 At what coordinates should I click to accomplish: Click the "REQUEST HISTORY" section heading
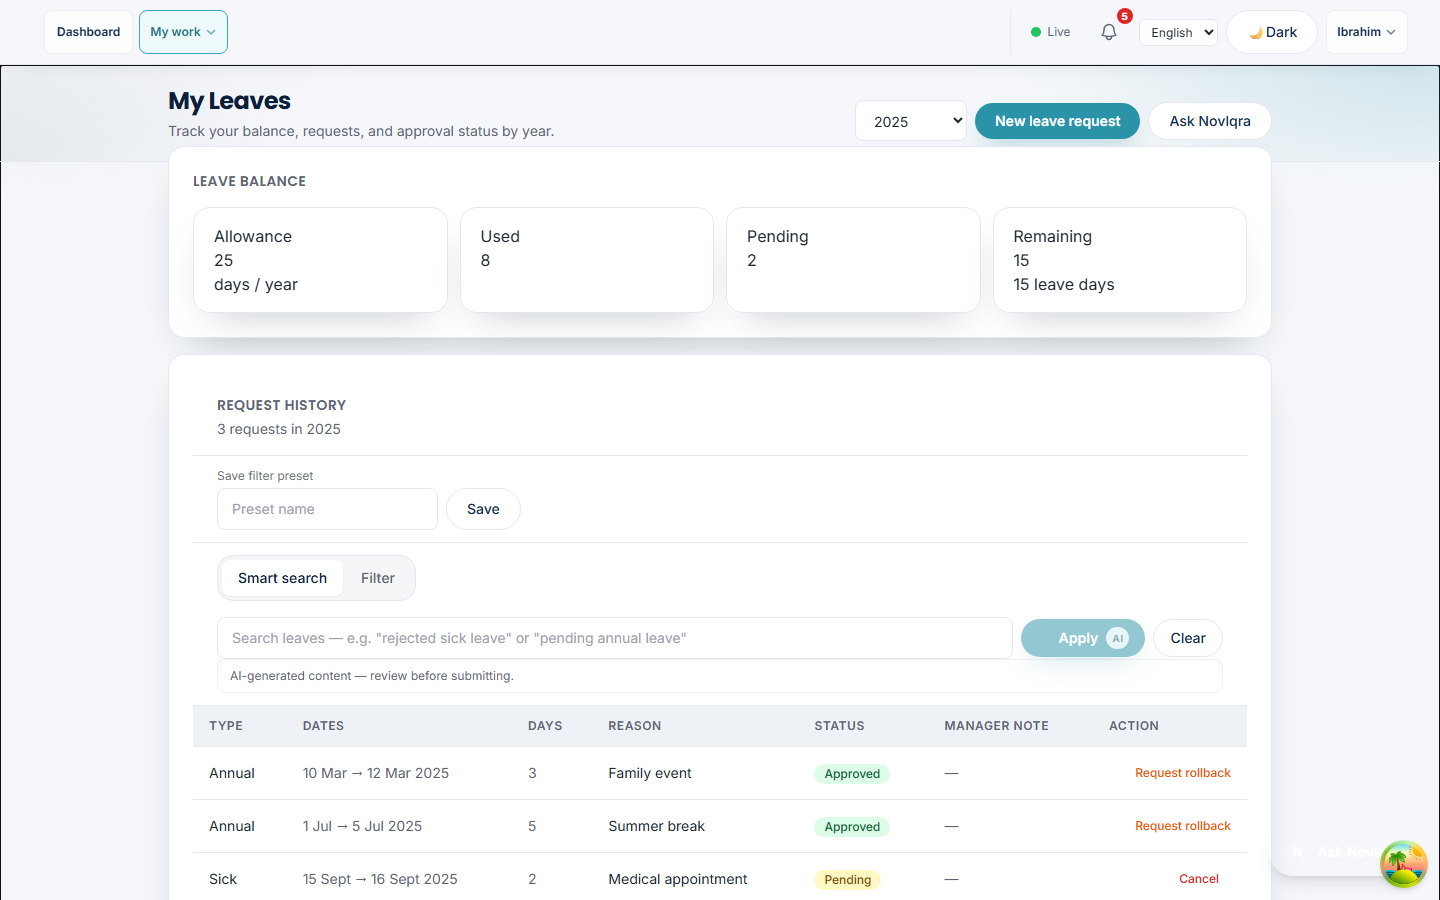coord(281,405)
